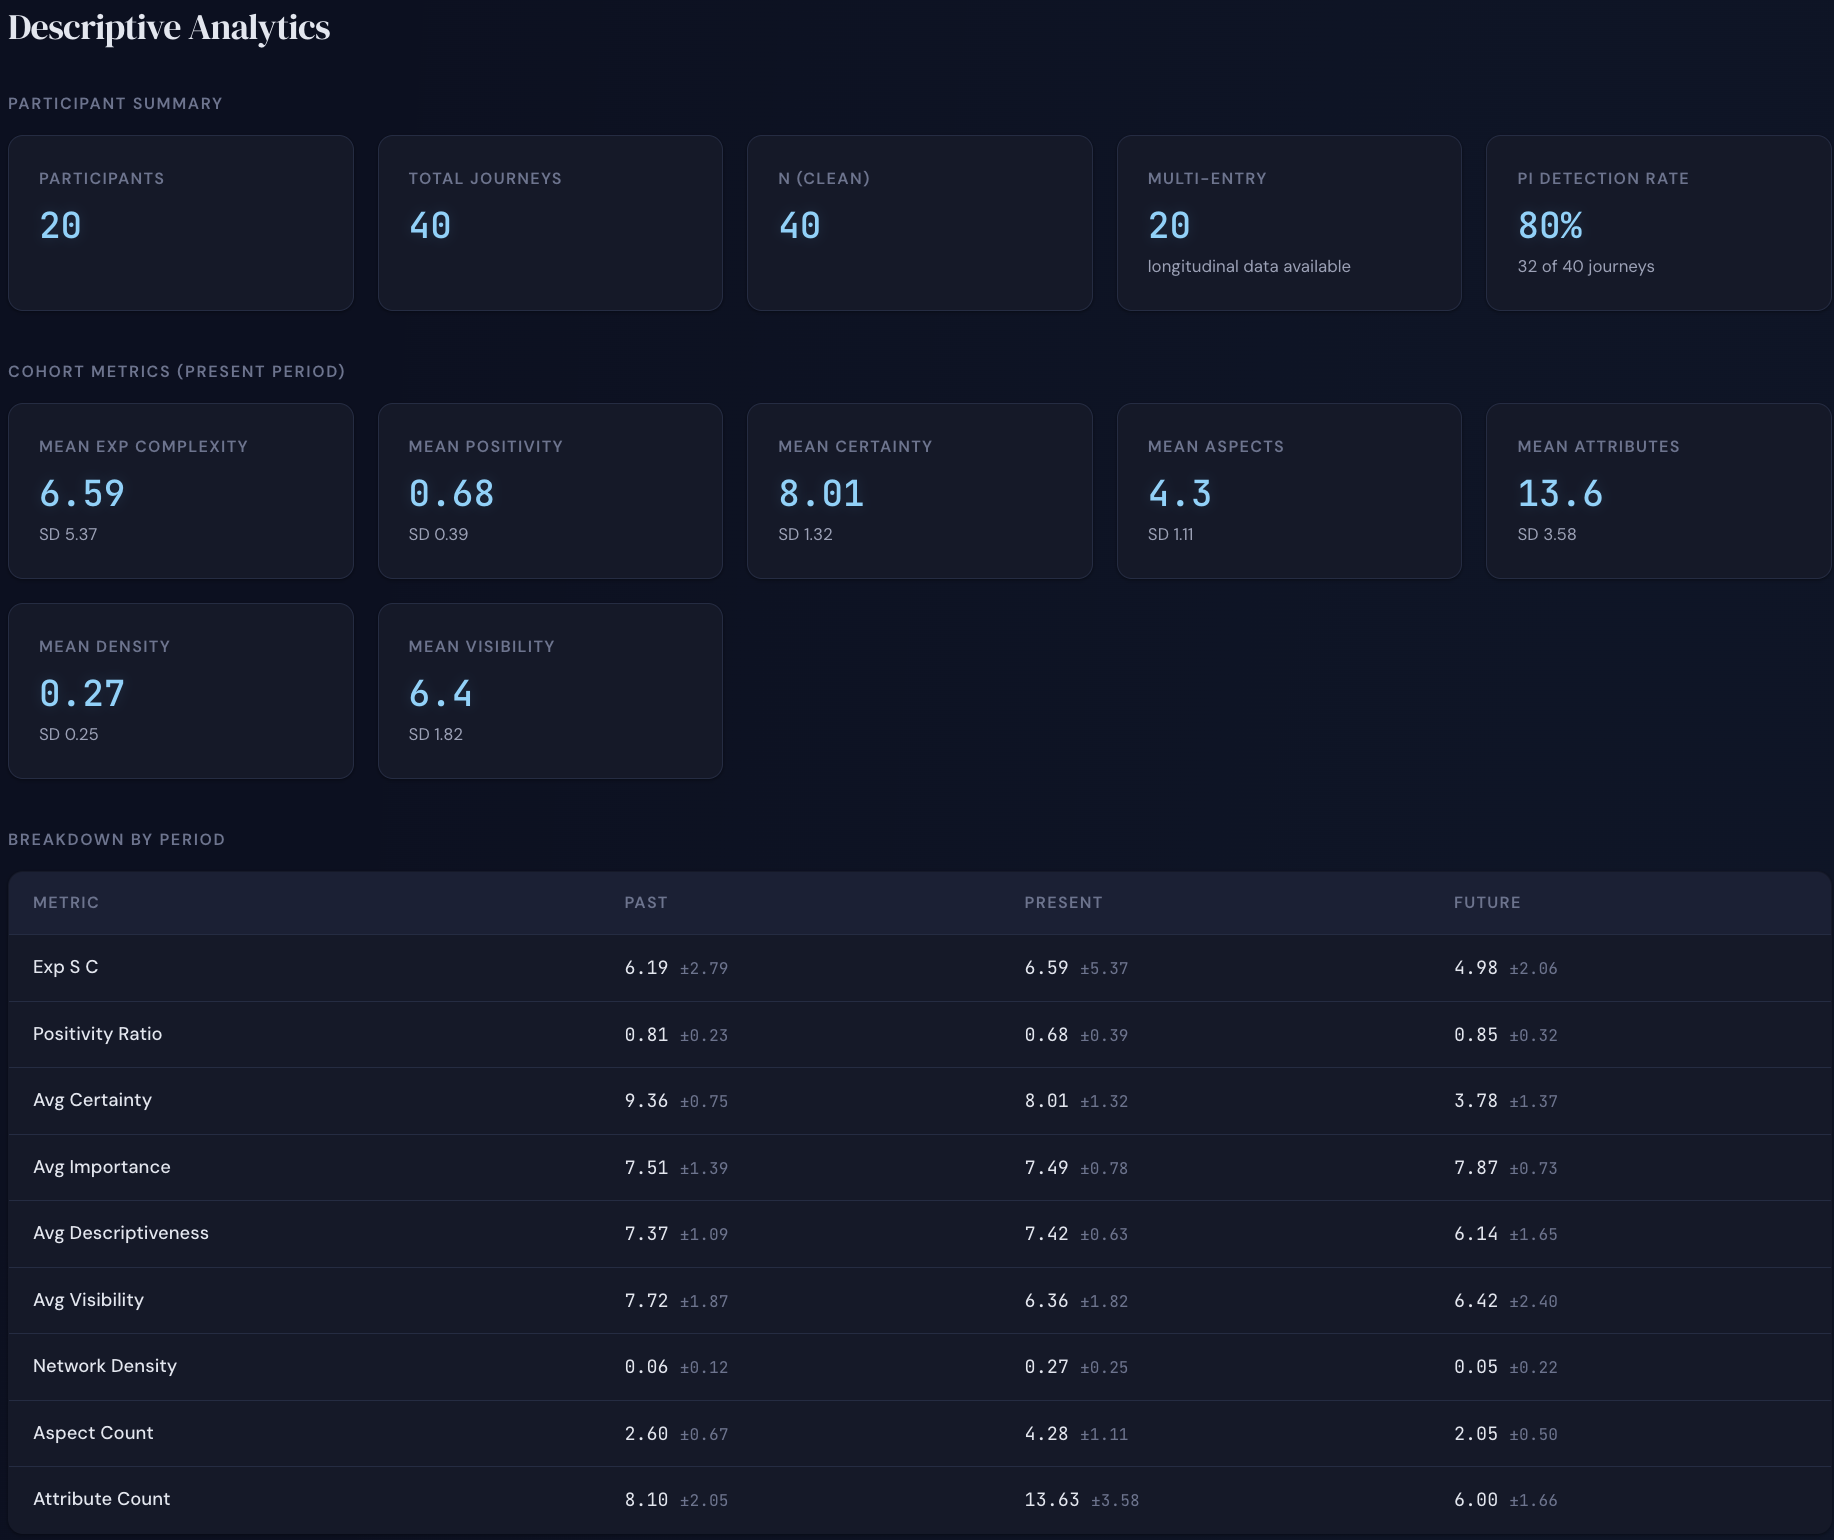Image resolution: width=1834 pixels, height=1540 pixels.
Task: Select the Avg Certainty row label
Action: tap(92, 1100)
